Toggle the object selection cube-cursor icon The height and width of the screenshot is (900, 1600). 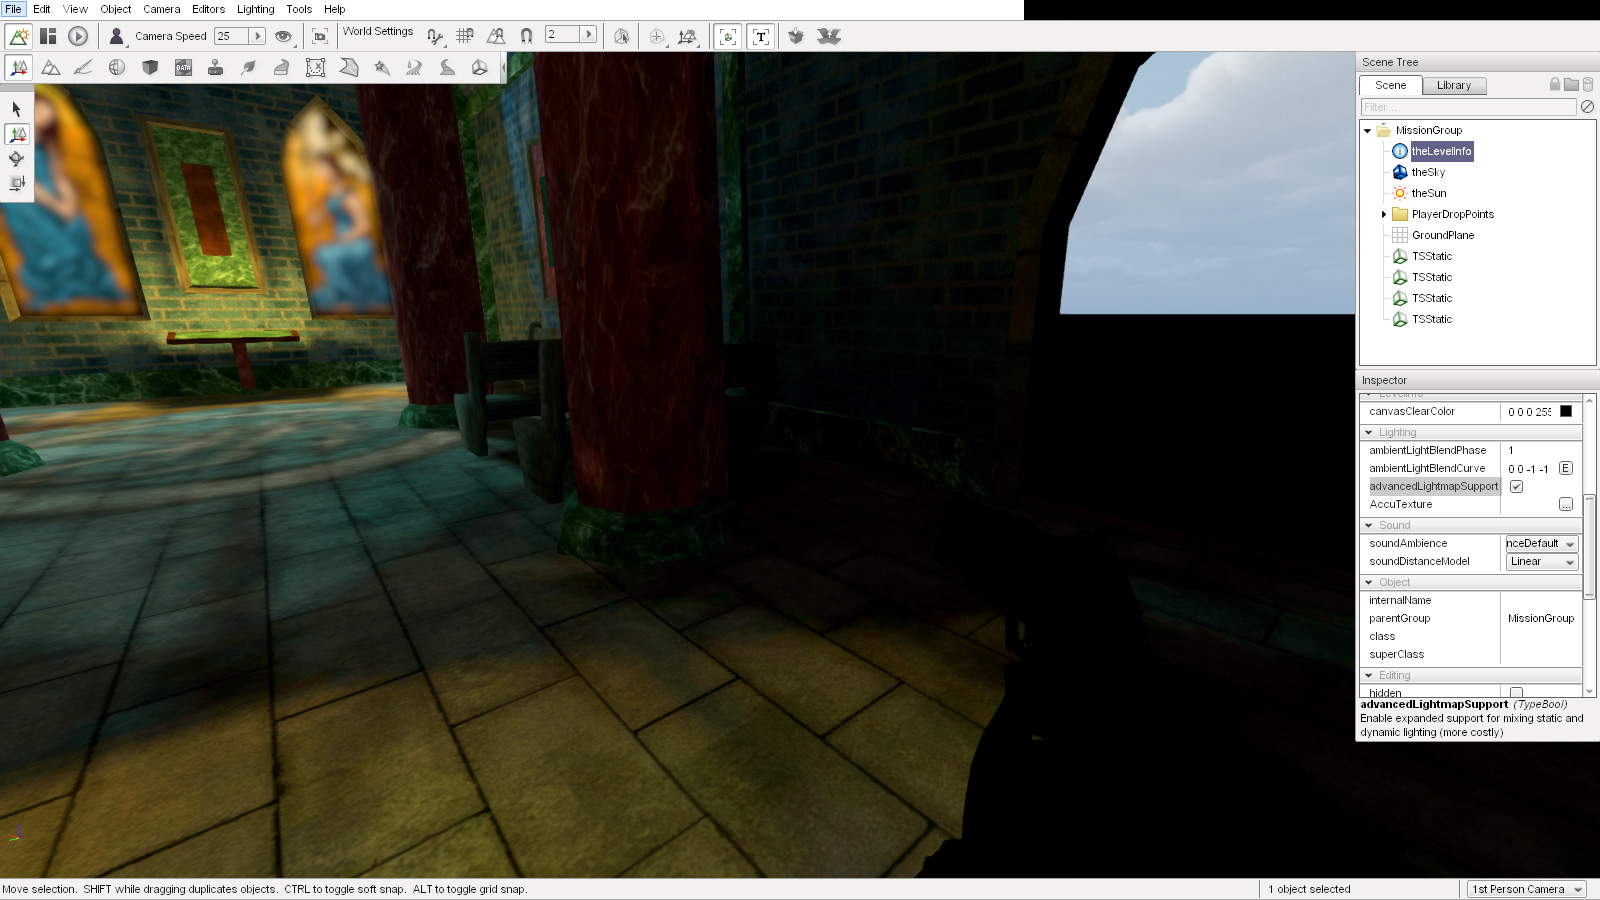tap(621, 36)
